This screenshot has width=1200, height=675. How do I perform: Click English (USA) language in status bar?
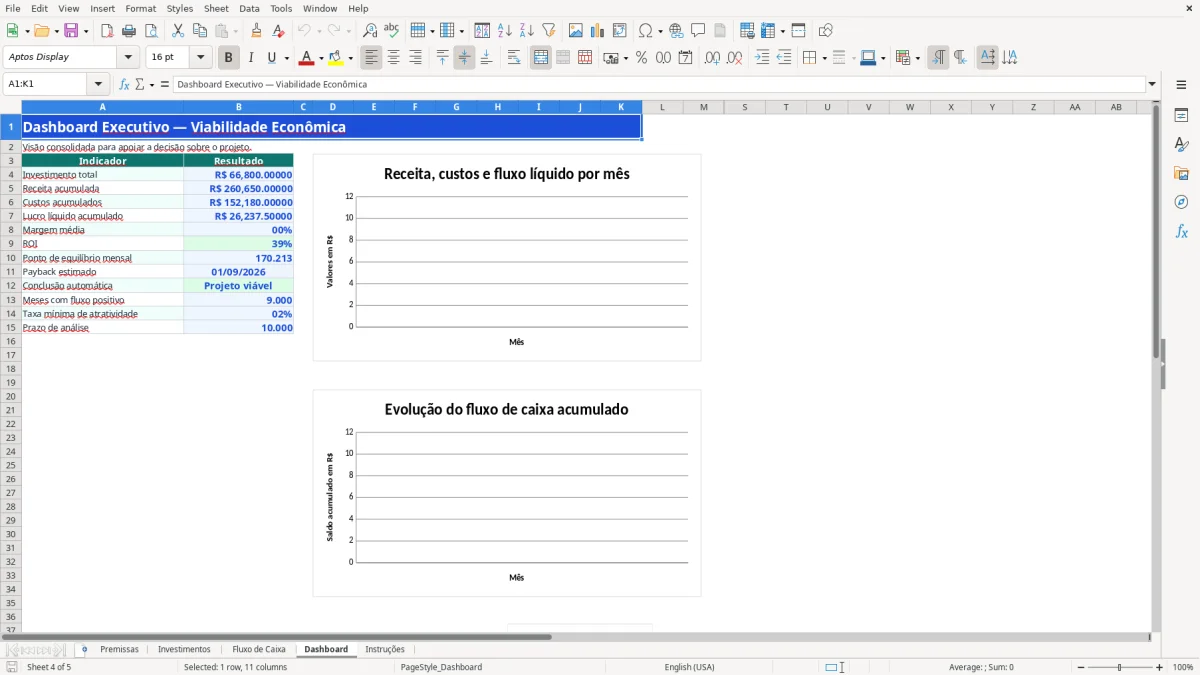click(x=689, y=667)
